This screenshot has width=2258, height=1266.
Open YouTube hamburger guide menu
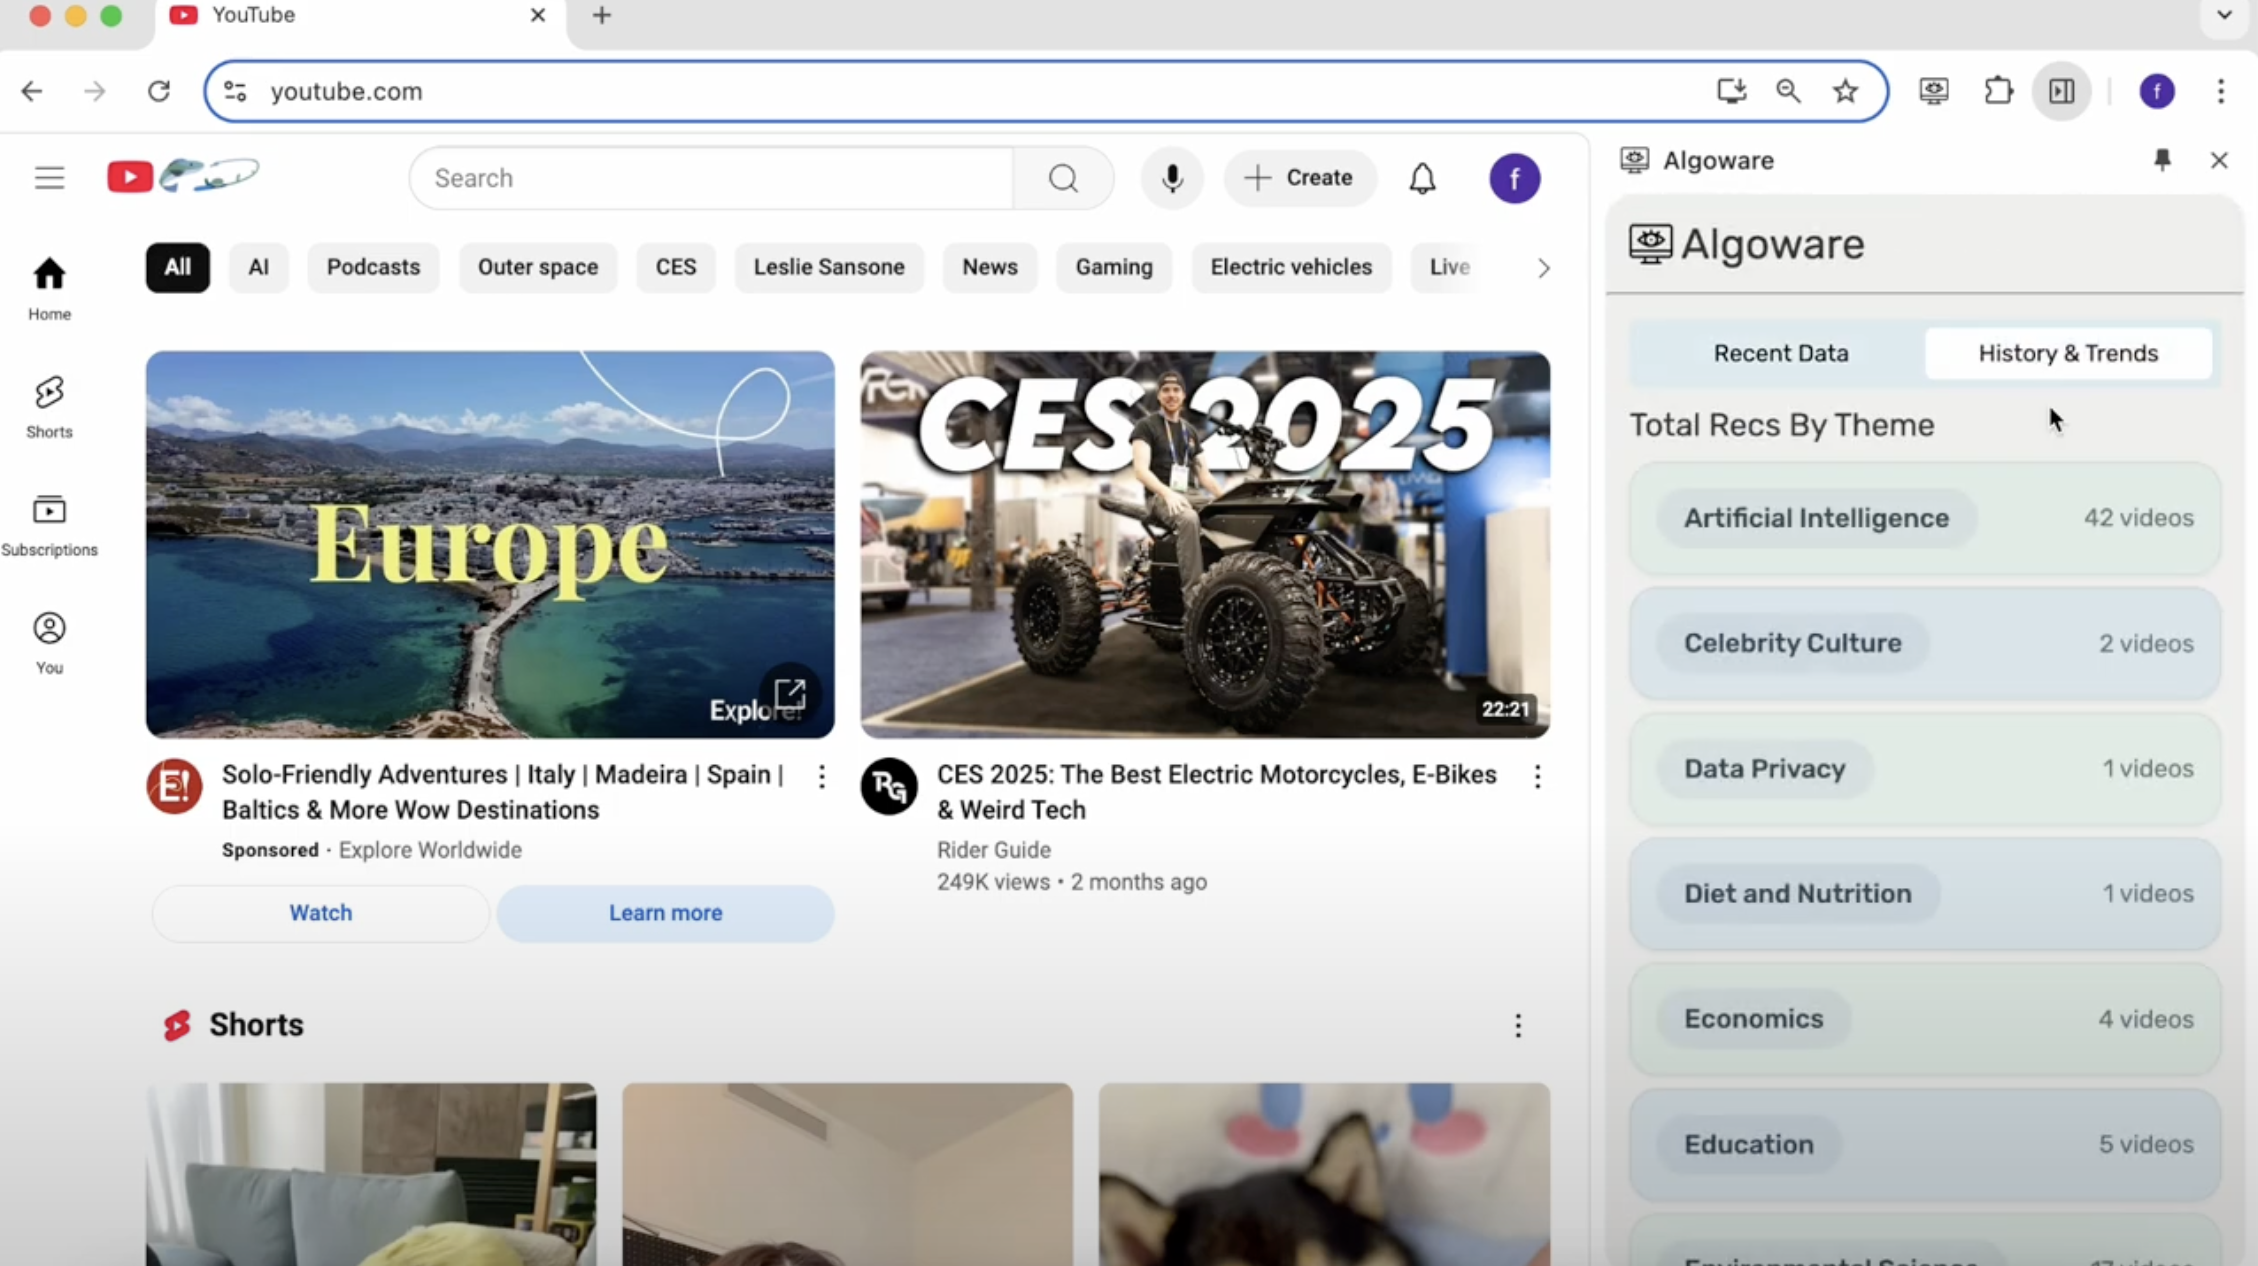pyautogui.click(x=49, y=178)
